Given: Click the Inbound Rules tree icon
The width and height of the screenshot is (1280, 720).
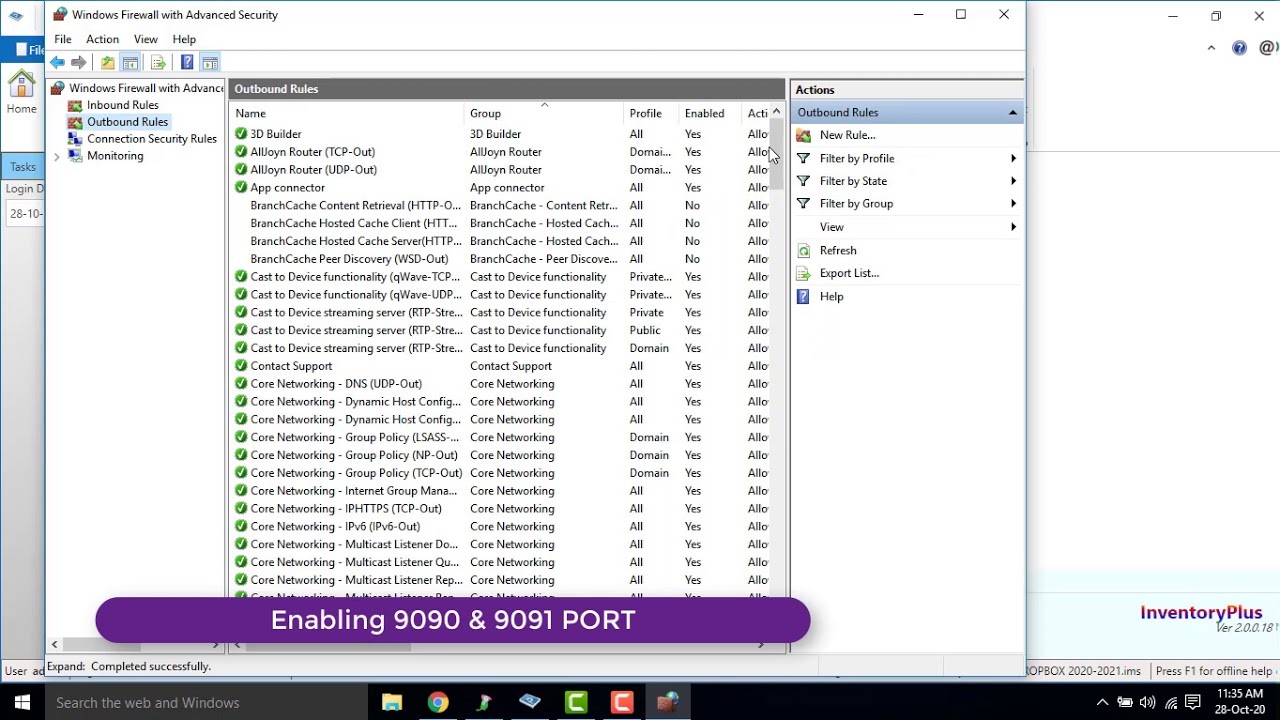Looking at the screenshot, I should click(x=75, y=105).
